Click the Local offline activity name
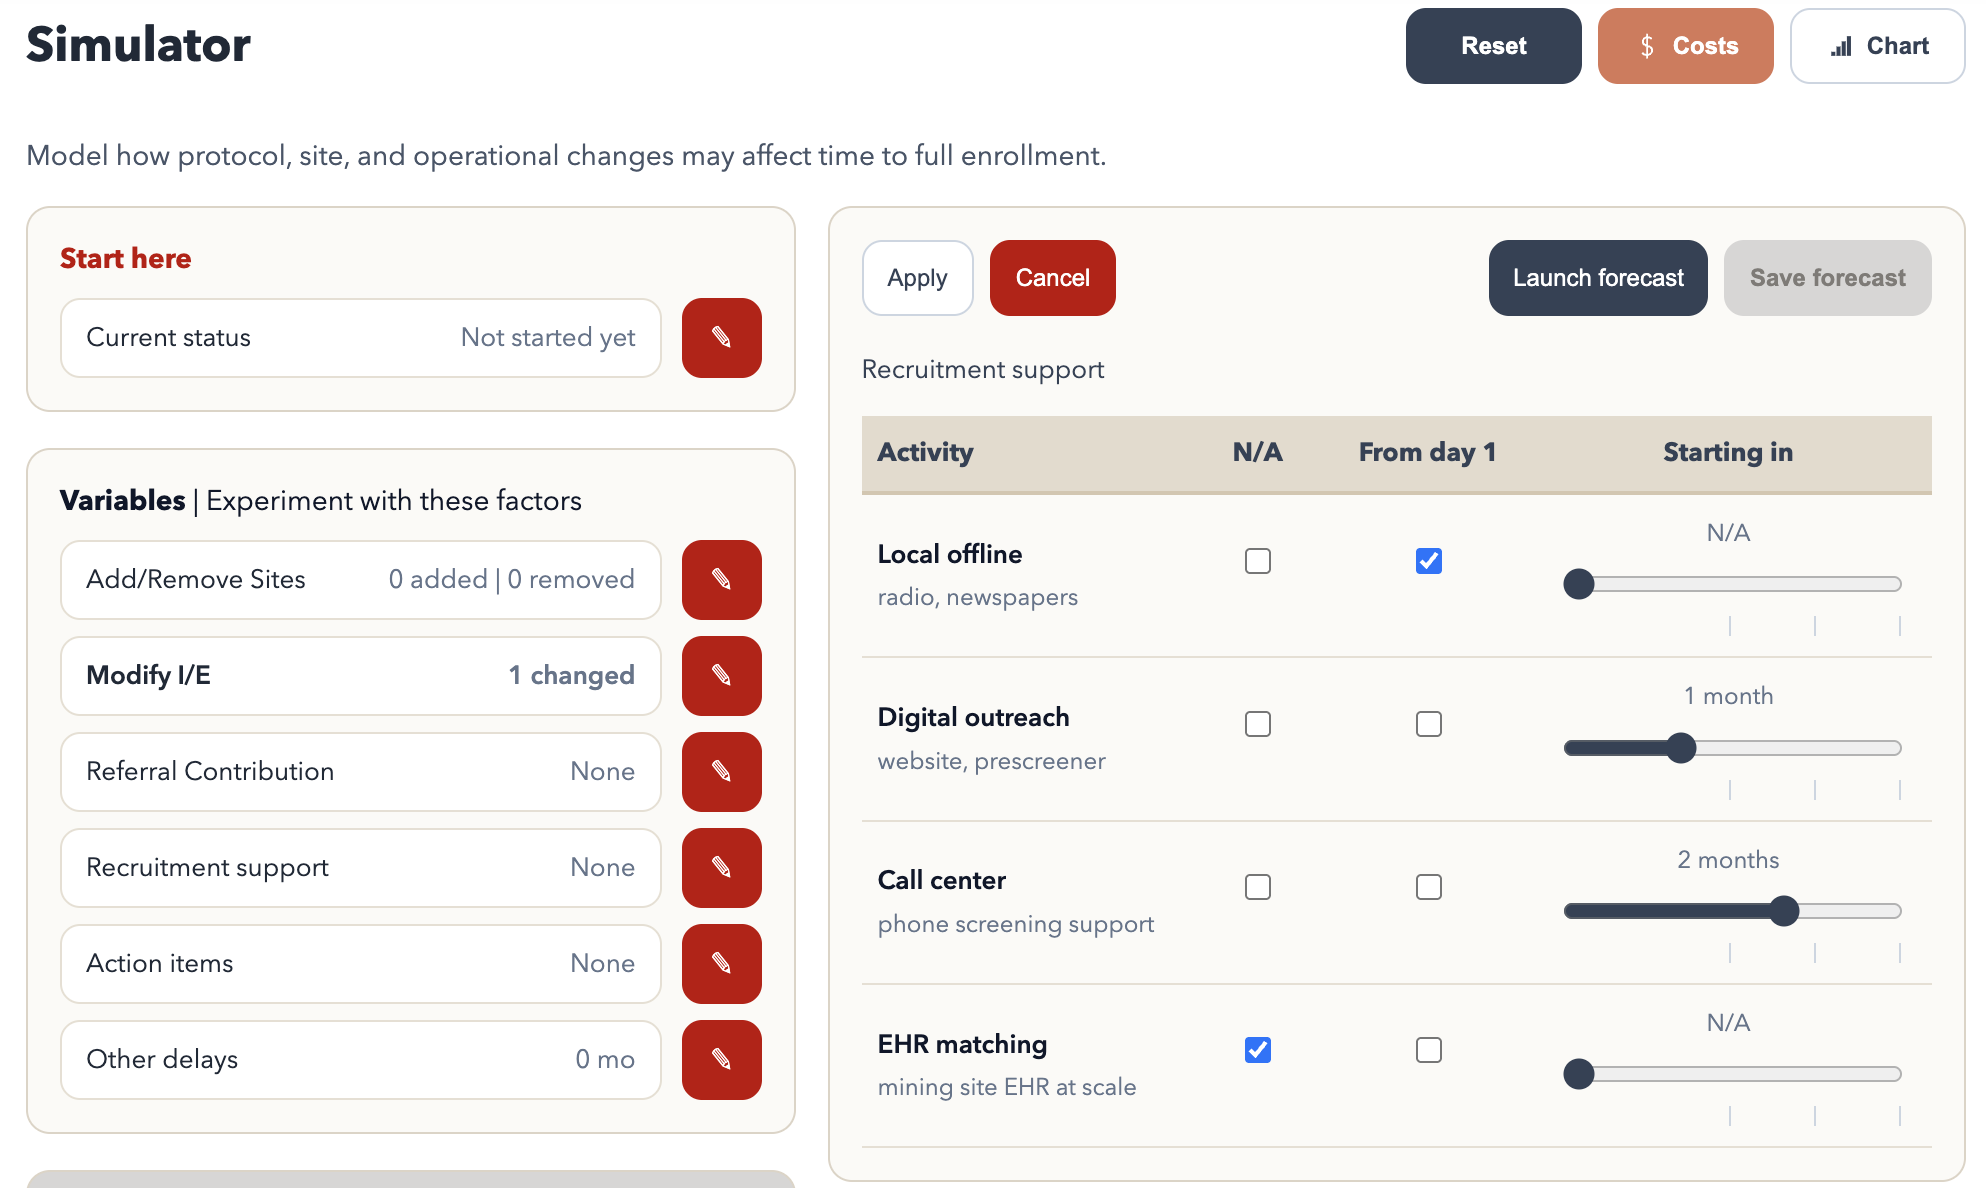 click(949, 554)
